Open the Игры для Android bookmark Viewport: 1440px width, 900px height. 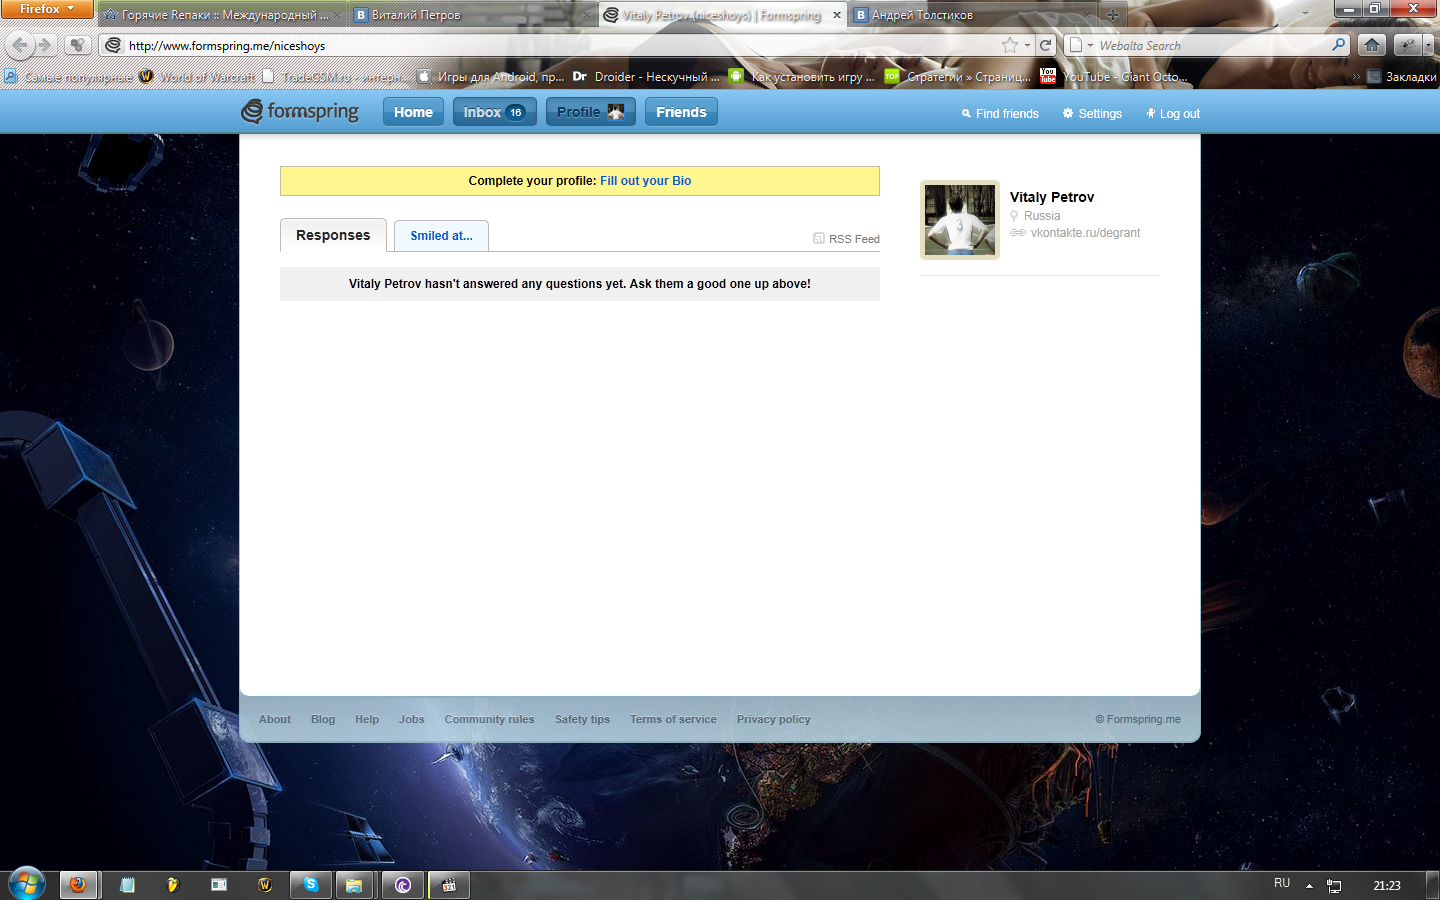[491, 76]
